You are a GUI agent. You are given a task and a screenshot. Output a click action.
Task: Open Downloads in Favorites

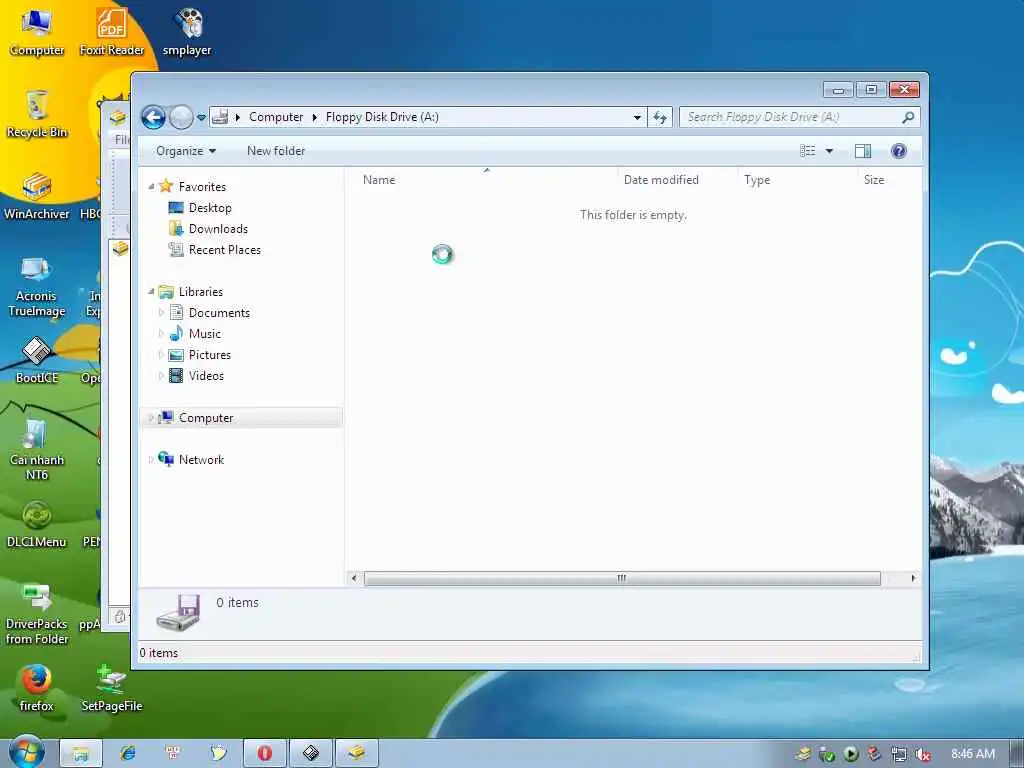(218, 229)
